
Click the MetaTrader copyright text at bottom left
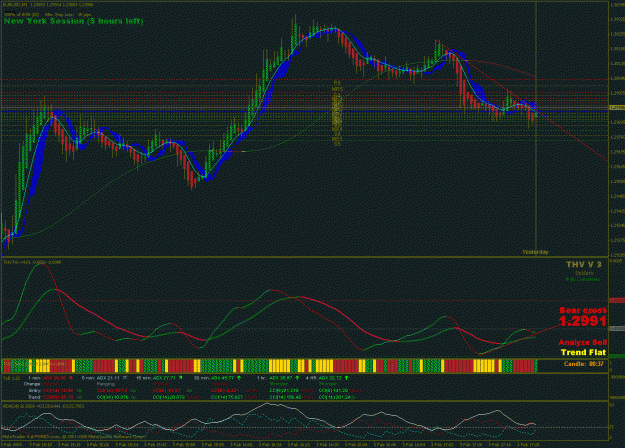74,436
